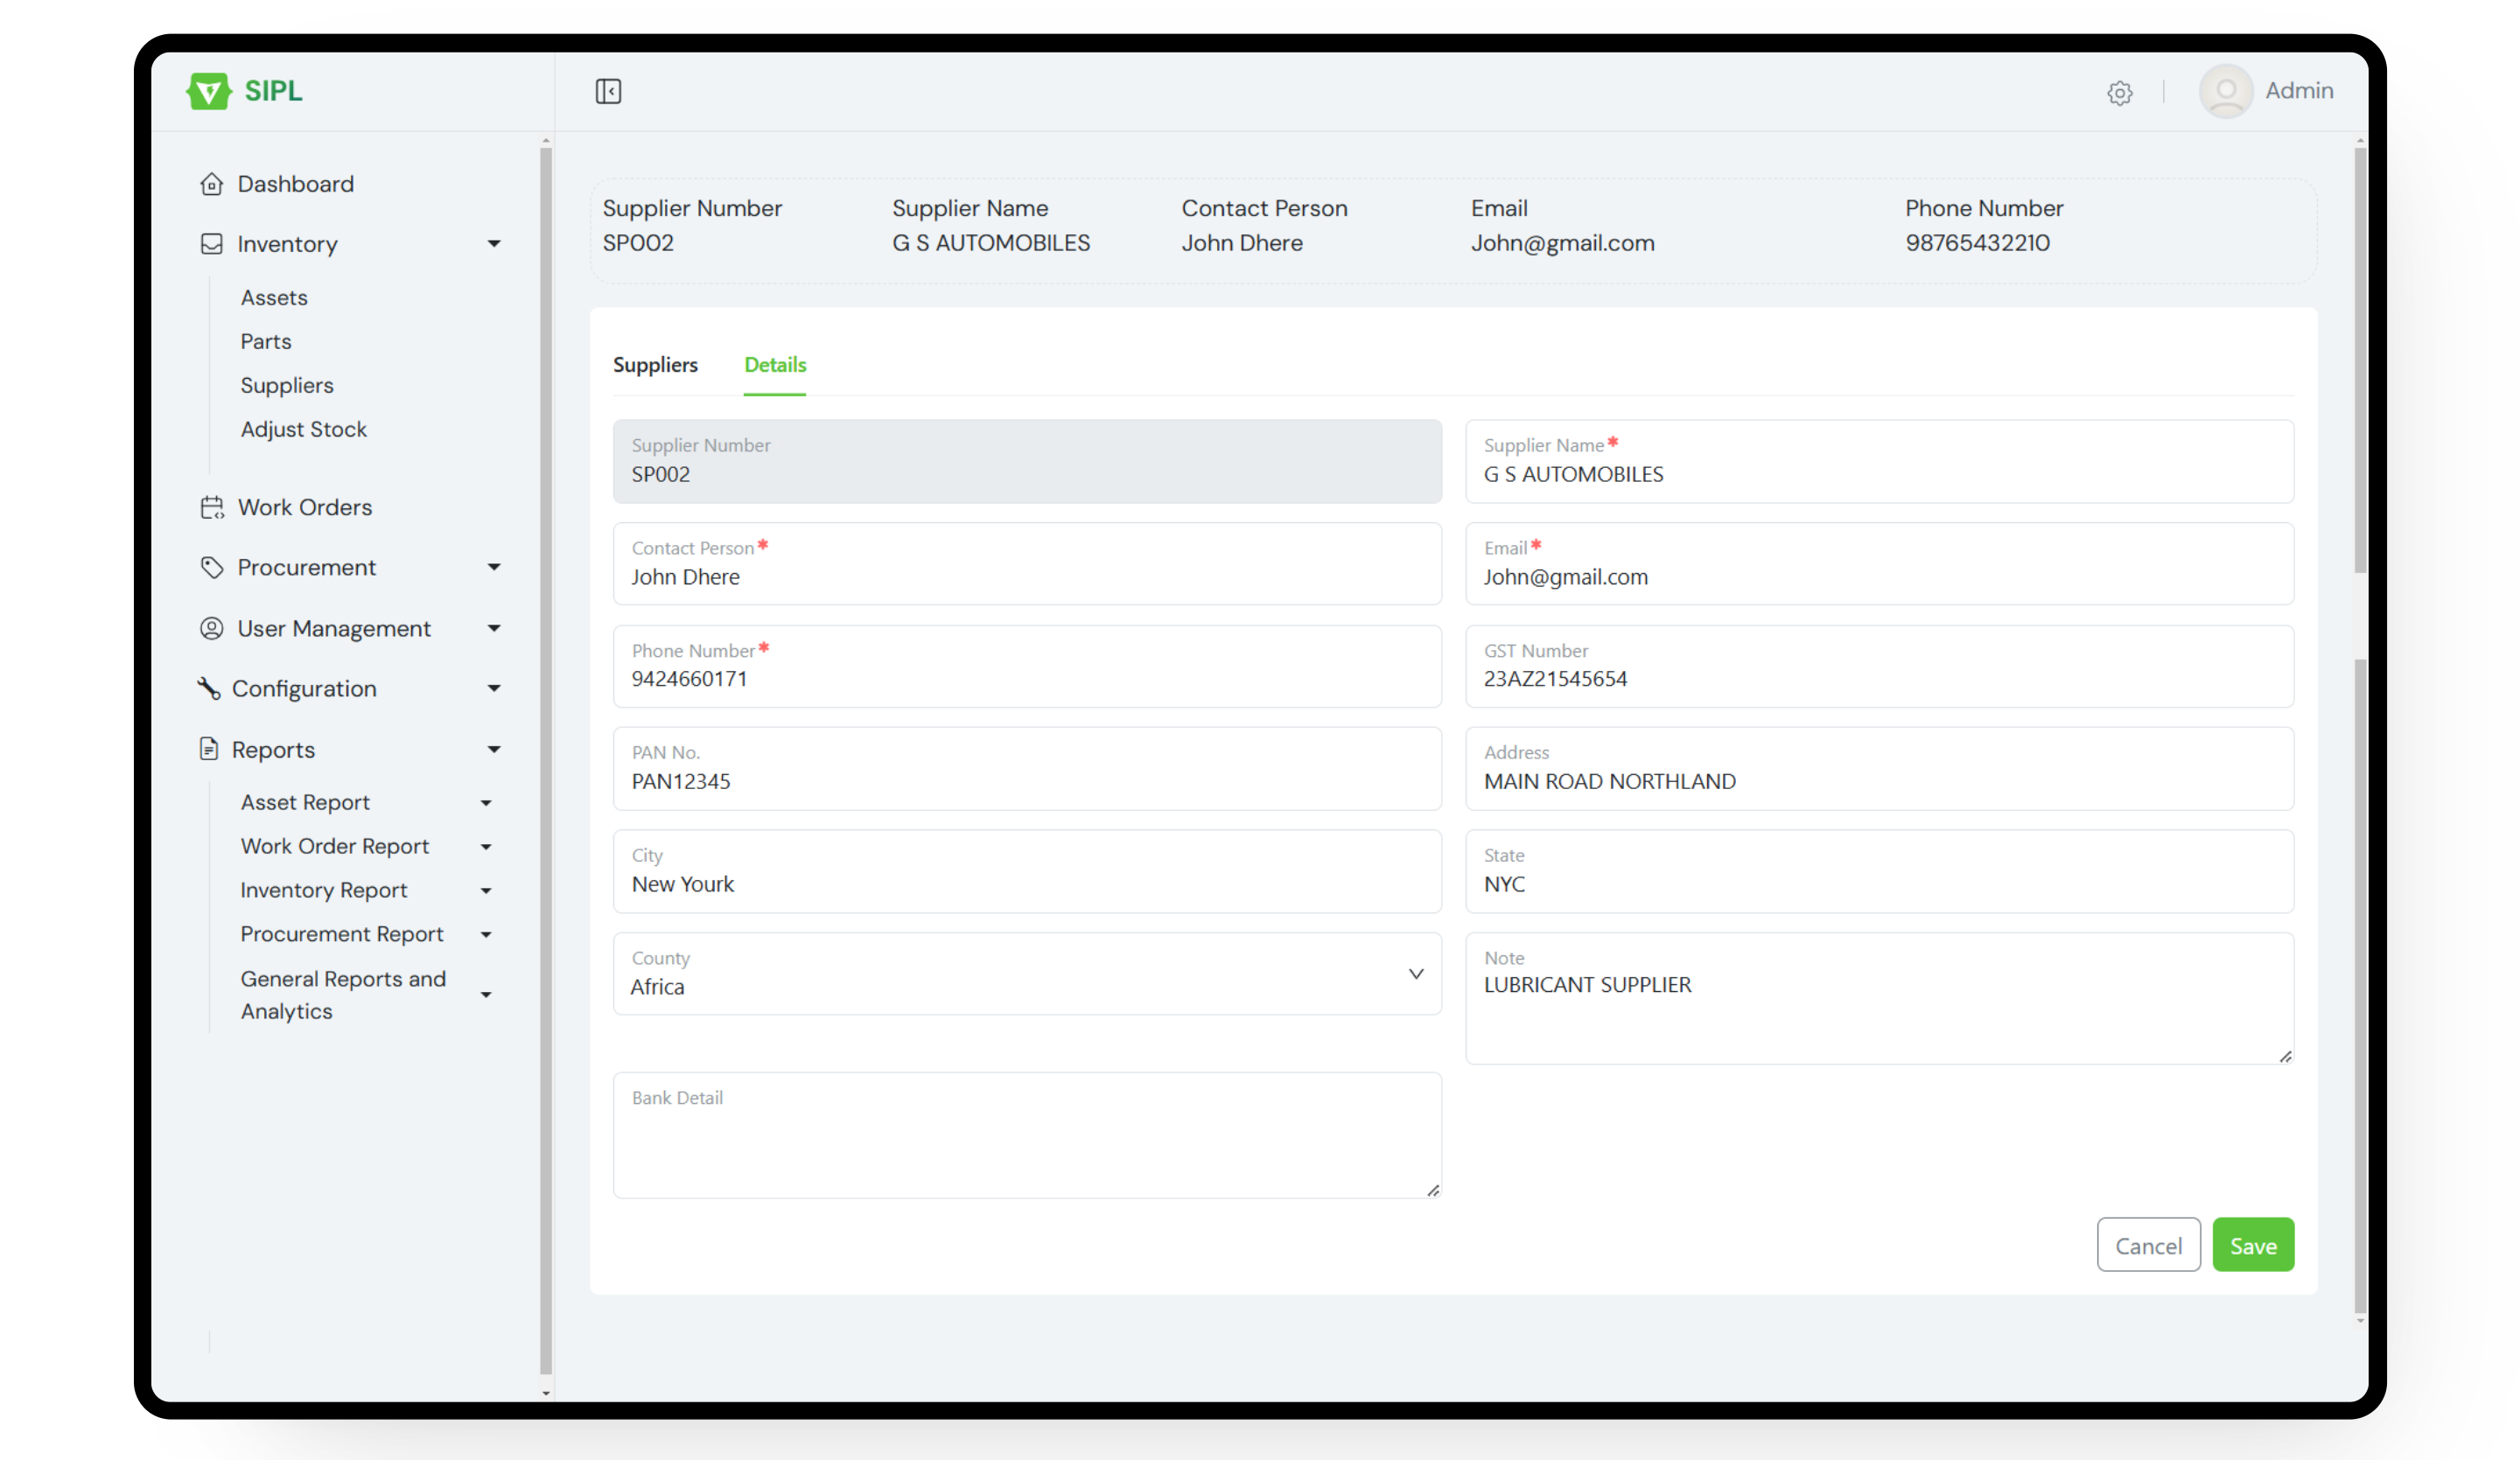2520x1460 pixels.
Task: Expand the Inventory Report section
Action: point(486,890)
